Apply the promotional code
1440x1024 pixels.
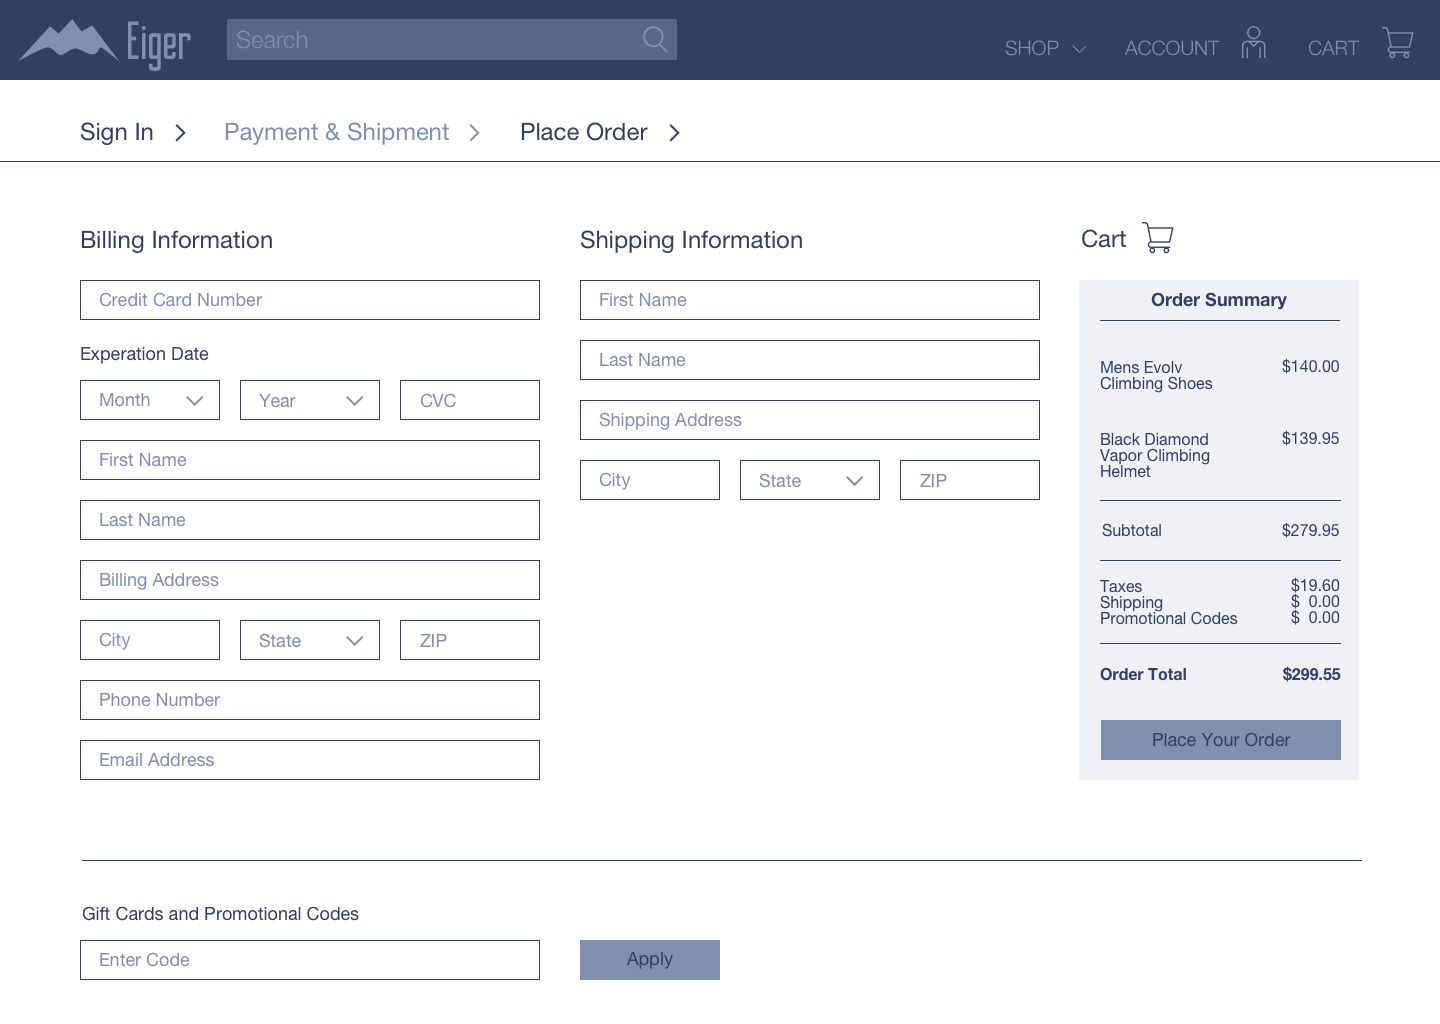click(650, 959)
